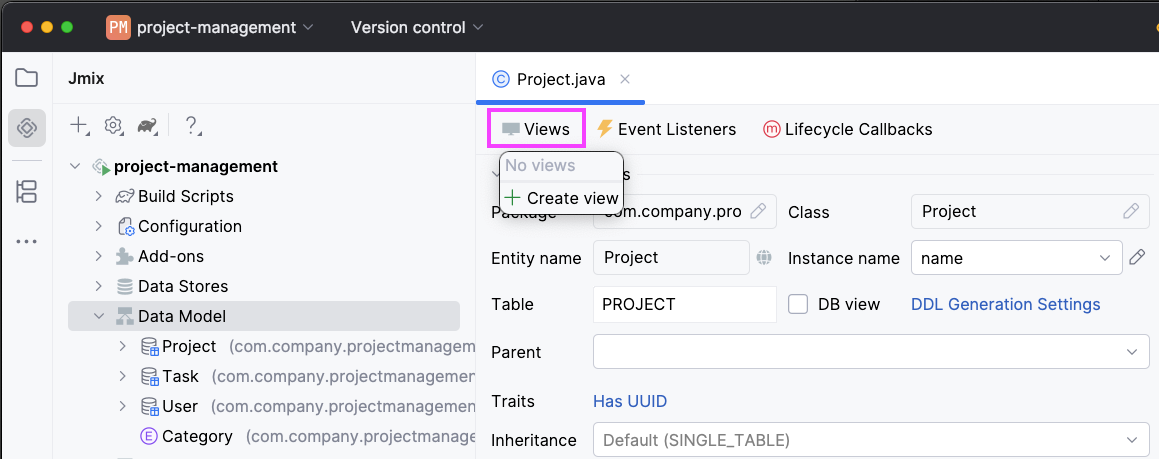Viewport: 1159px width, 459px height.
Task: Open the Jmix help question mark icon
Action: tap(192, 125)
